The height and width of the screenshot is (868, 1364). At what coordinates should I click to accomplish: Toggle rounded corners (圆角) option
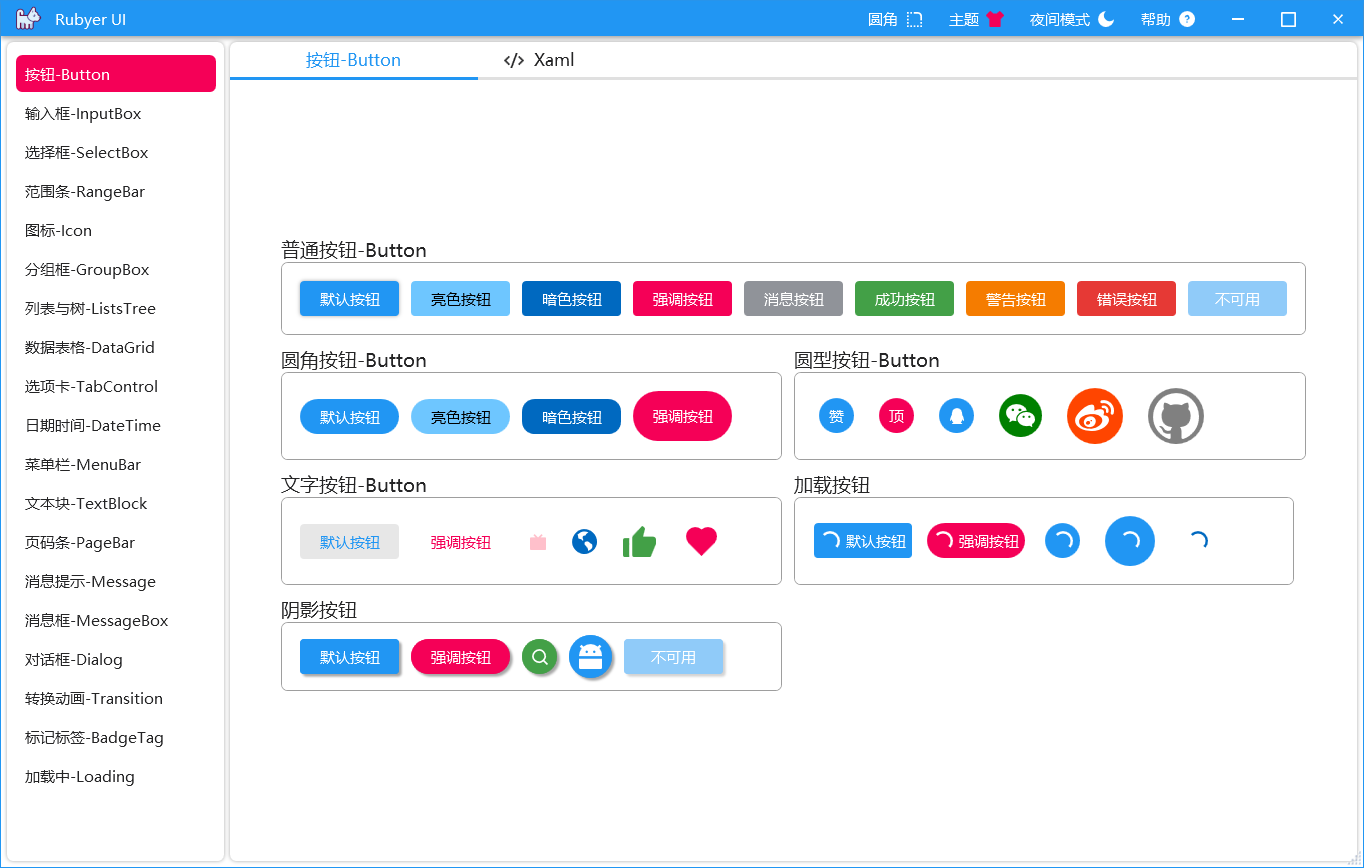point(895,20)
